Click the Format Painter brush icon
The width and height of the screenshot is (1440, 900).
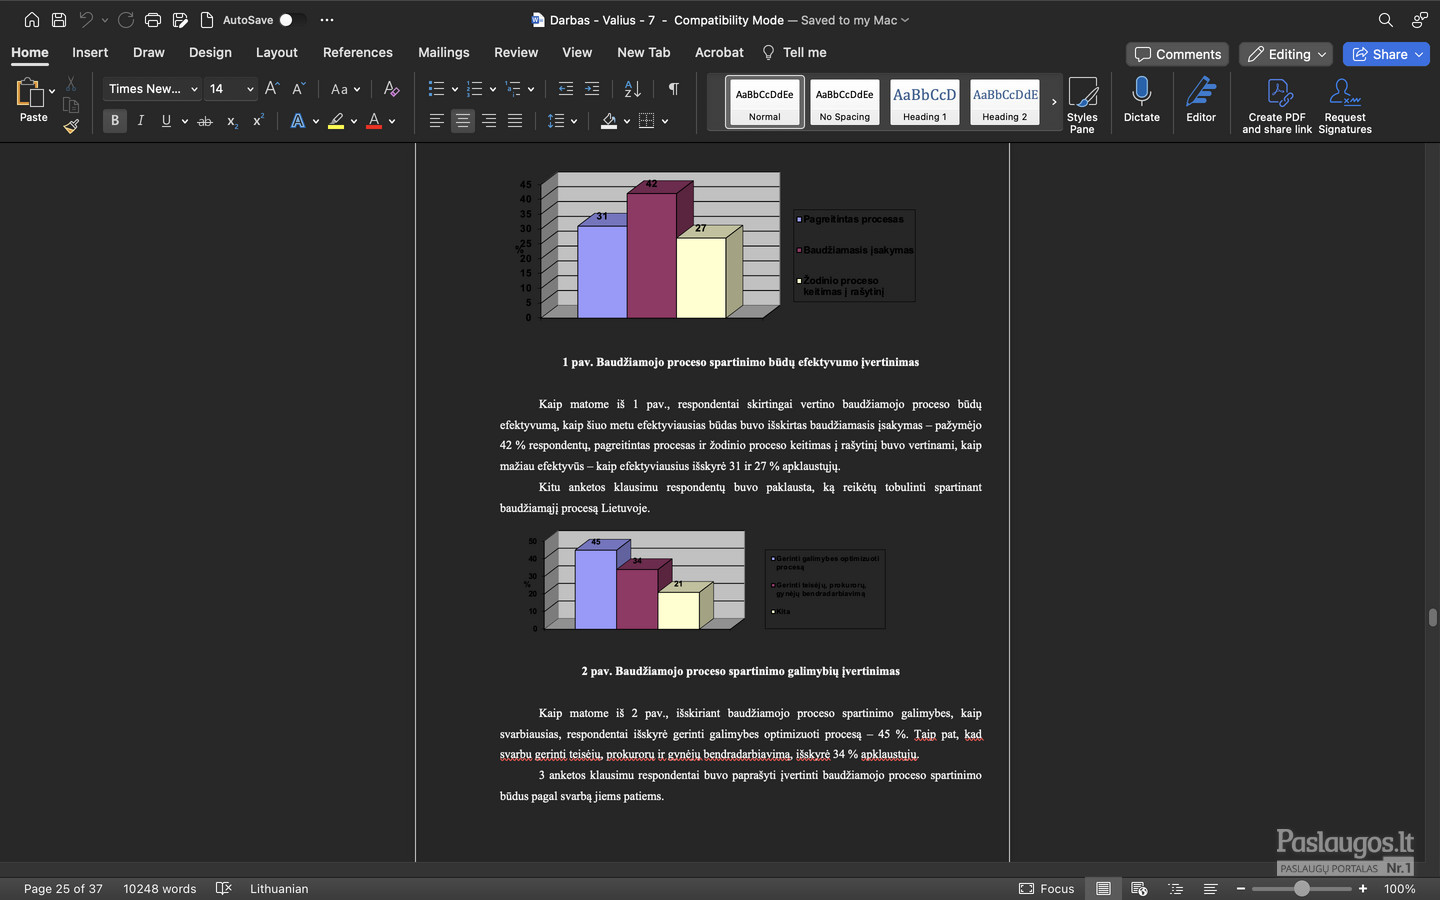tap(71, 126)
